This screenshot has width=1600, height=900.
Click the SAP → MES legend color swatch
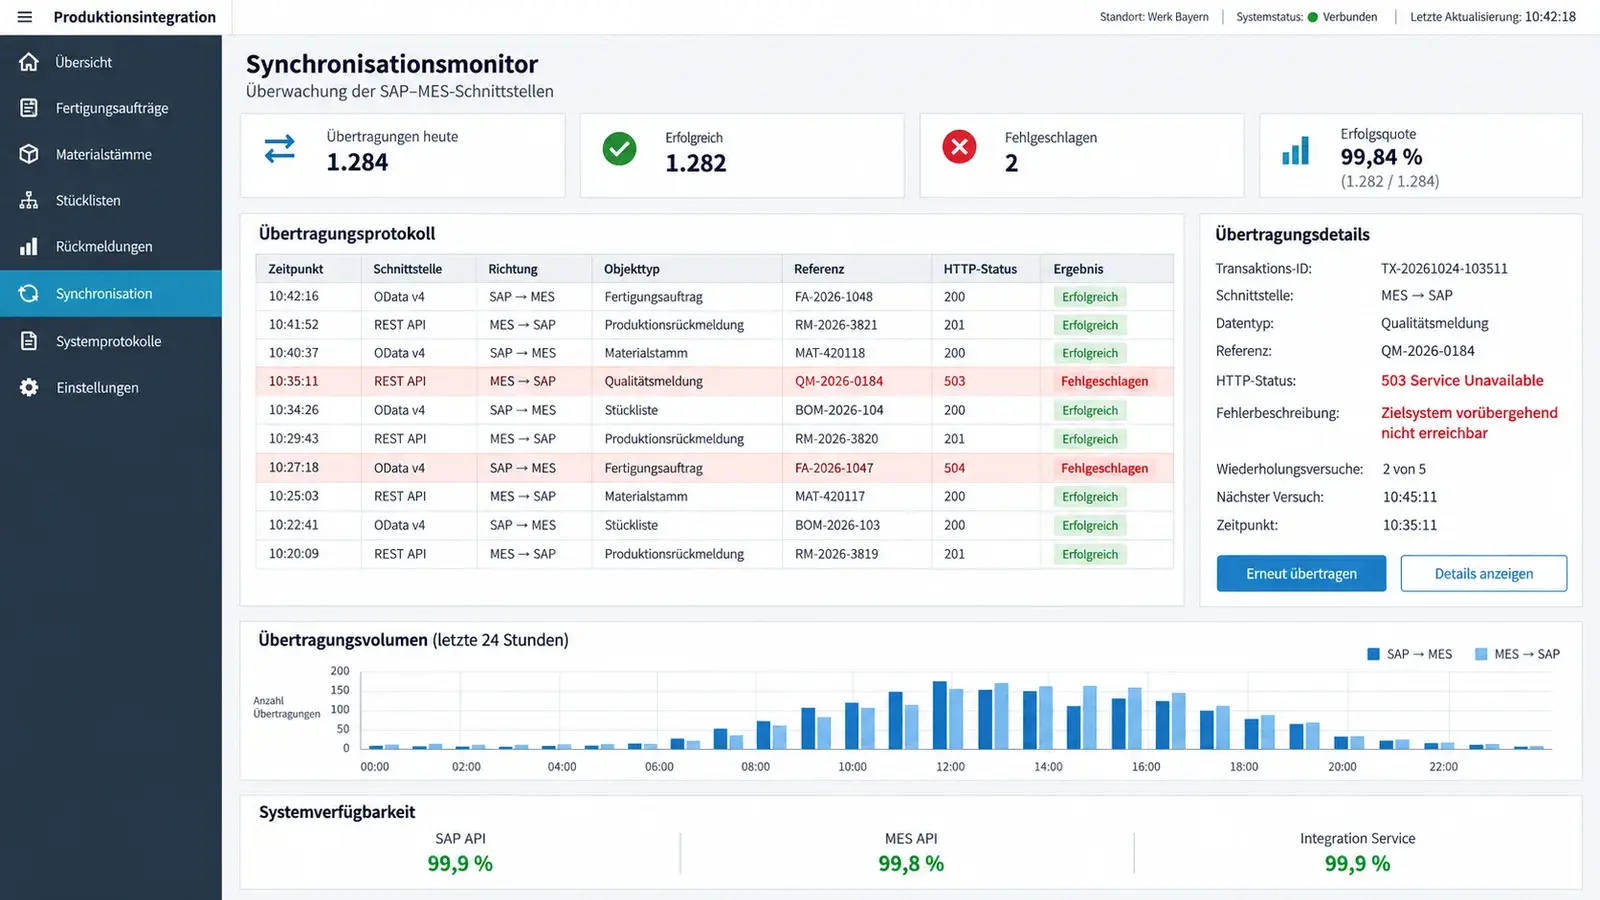[x=1373, y=654]
